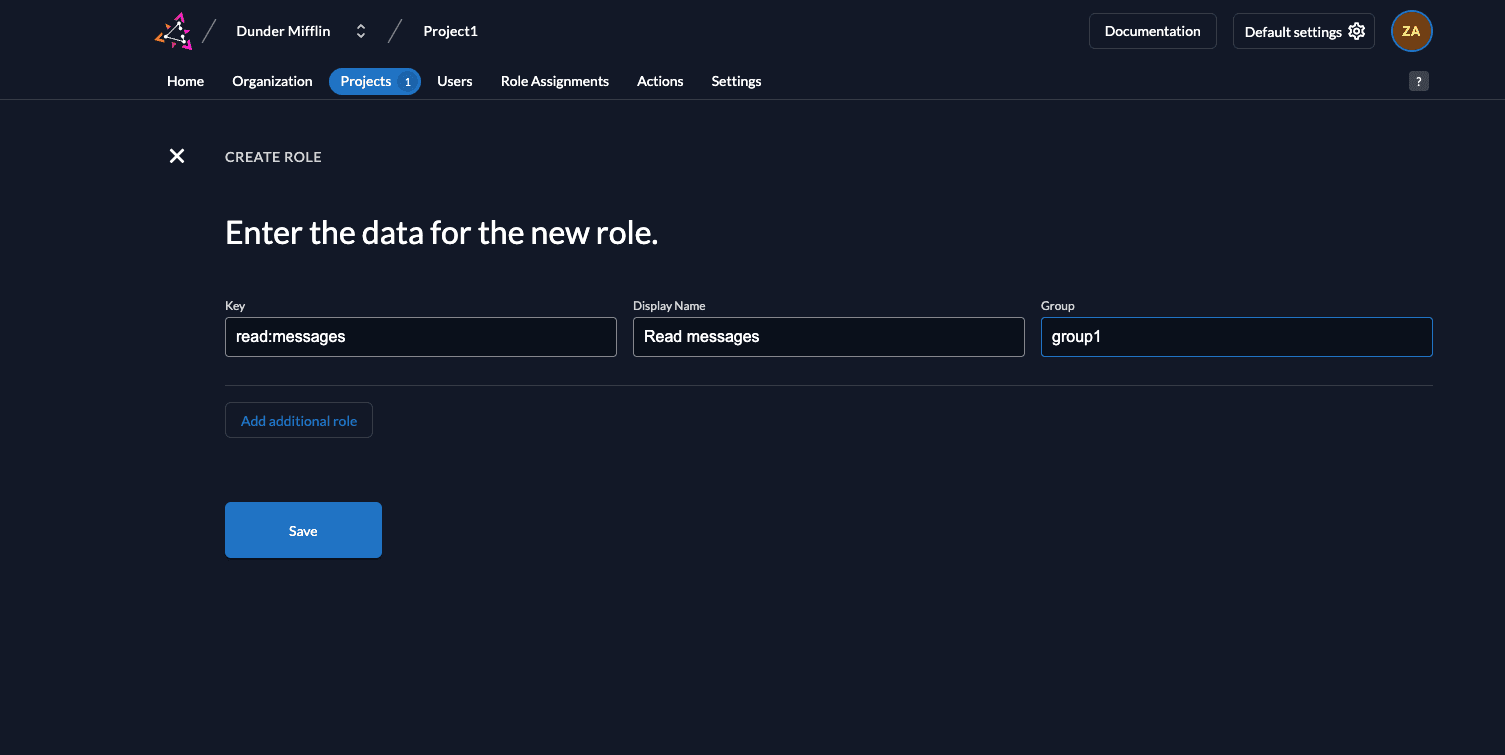Click the Dunder Mifflin breadcrumb
The width and height of the screenshot is (1505, 755).
pyautogui.click(x=283, y=31)
